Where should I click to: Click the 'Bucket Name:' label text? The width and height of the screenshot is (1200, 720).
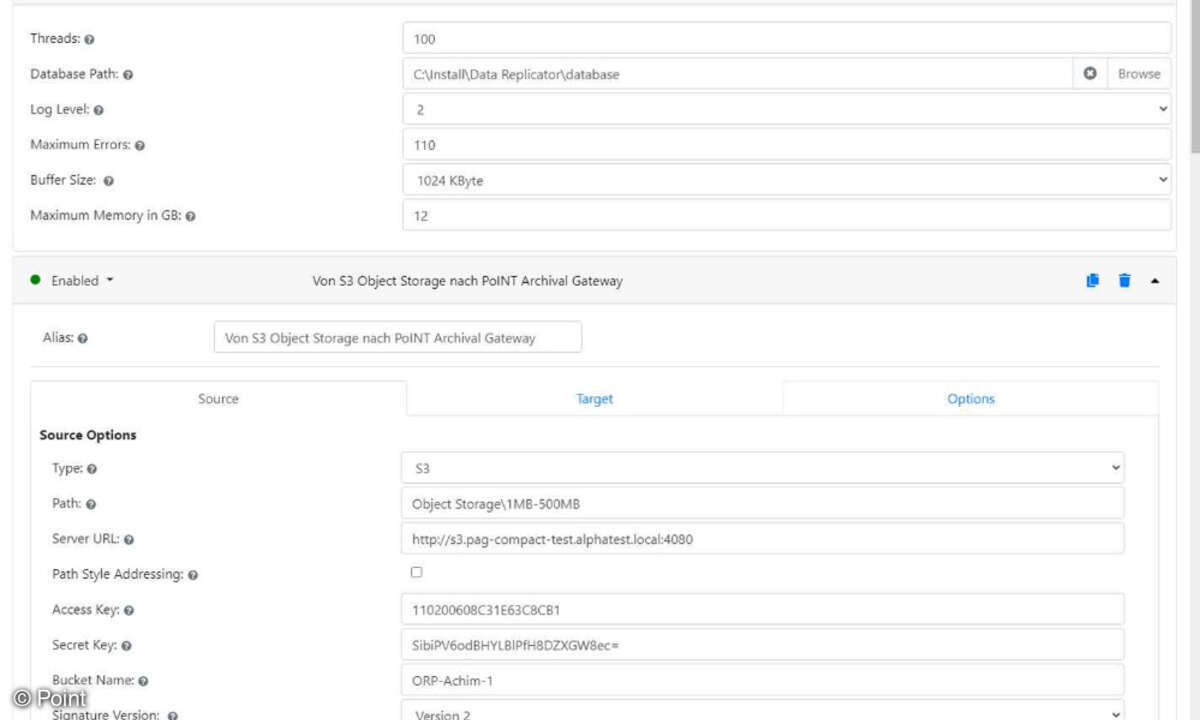(x=93, y=680)
